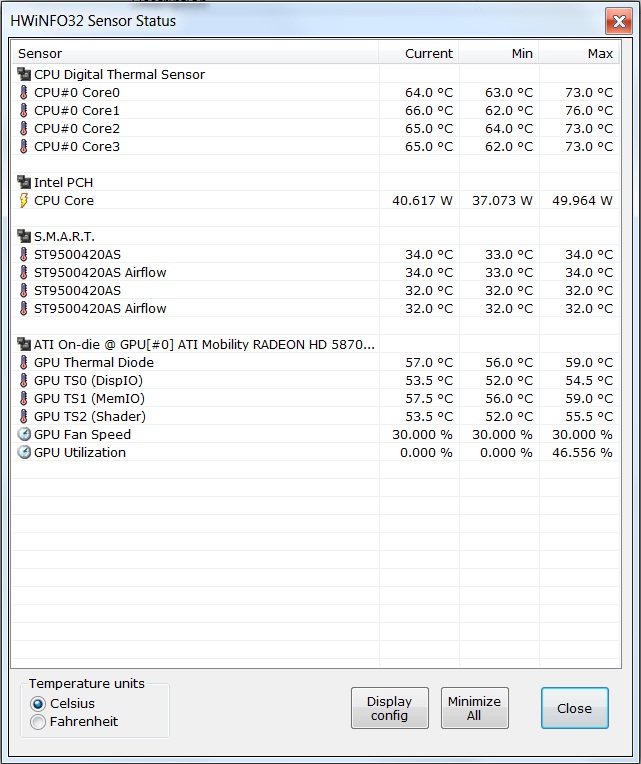
Task: Click the Intel PCH group icon
Action: (24, 182)
